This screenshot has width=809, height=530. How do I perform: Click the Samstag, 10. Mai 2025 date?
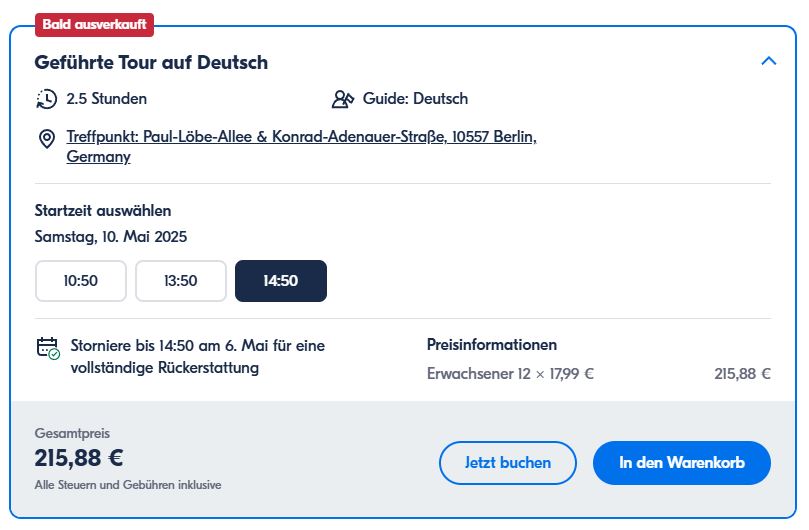click(x=111, y=237)
